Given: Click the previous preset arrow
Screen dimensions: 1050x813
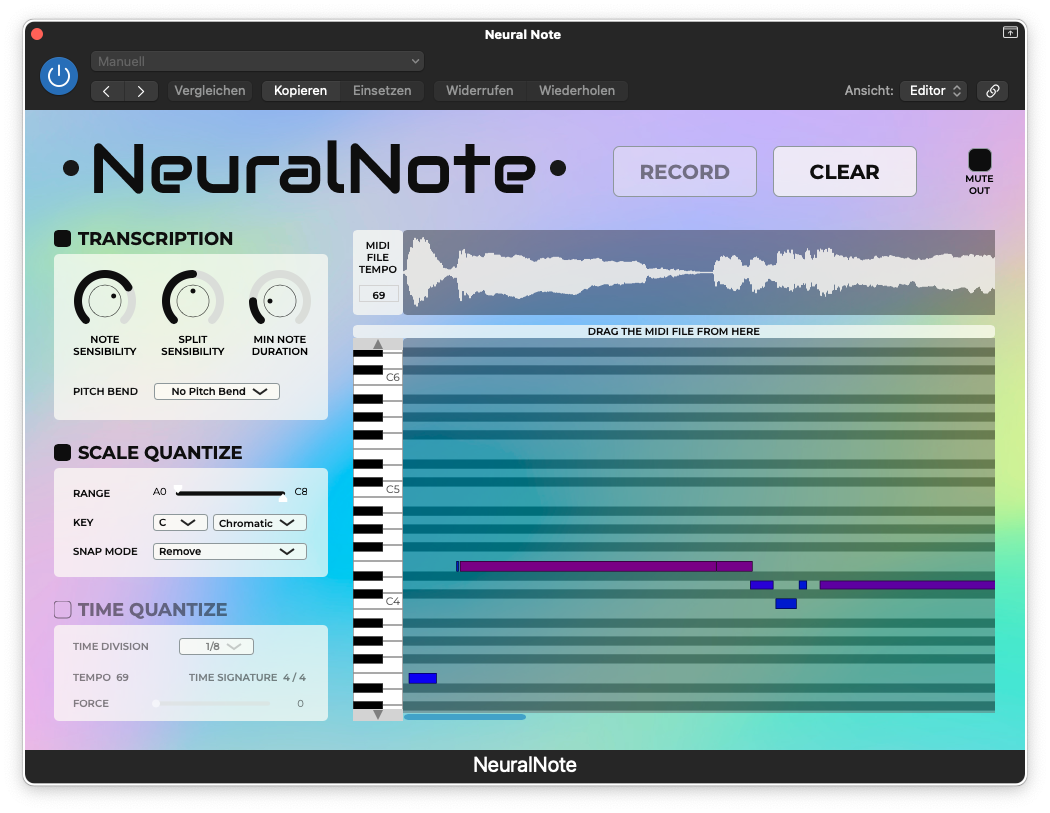Looking at the screenshot, I should tap(107, 91).
